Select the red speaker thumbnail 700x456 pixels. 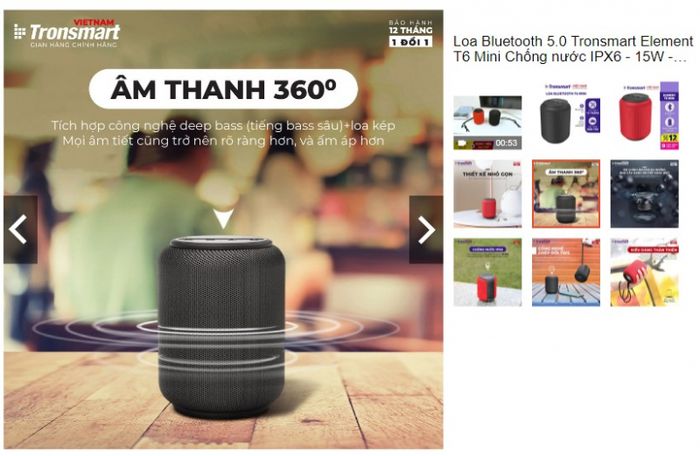[645, 115]
